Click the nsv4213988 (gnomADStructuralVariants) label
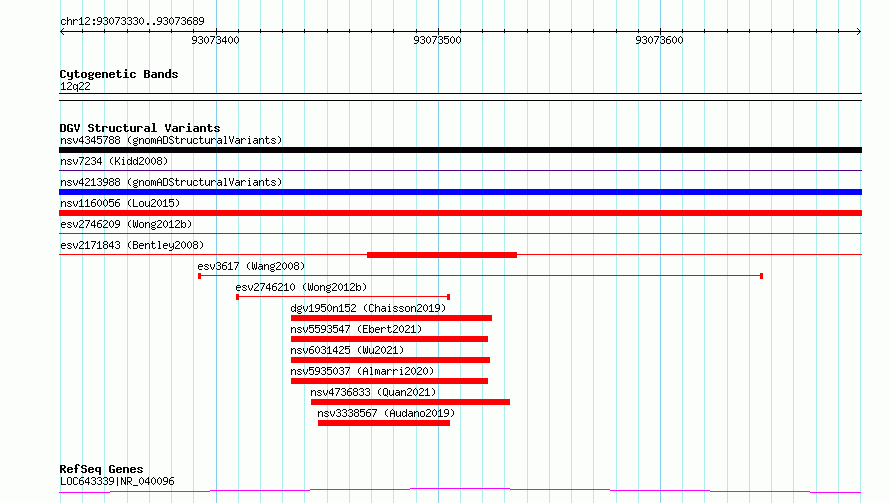 click(171, 182)
